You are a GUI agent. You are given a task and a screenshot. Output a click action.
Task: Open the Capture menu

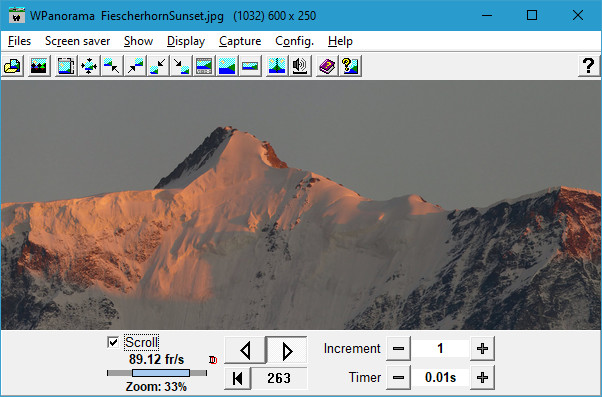pyautogui.click(x=240, y=41)
